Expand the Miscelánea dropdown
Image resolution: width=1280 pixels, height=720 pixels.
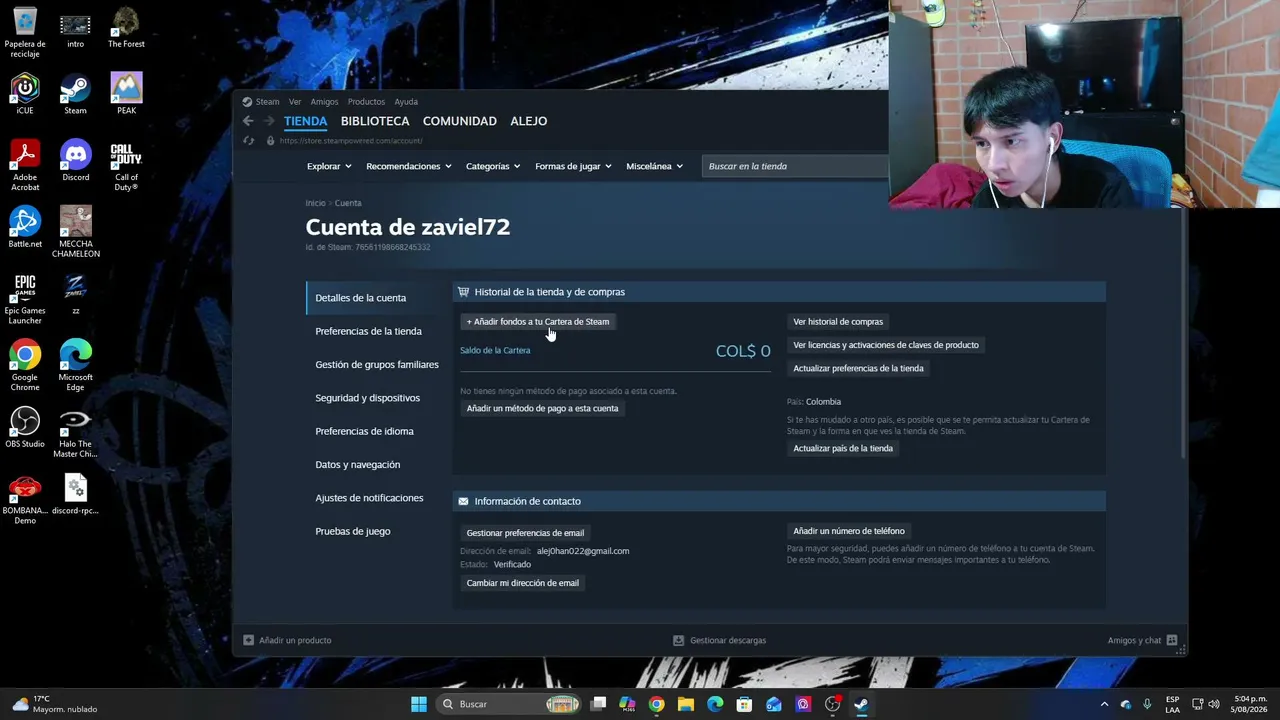[x=654, y=166]
